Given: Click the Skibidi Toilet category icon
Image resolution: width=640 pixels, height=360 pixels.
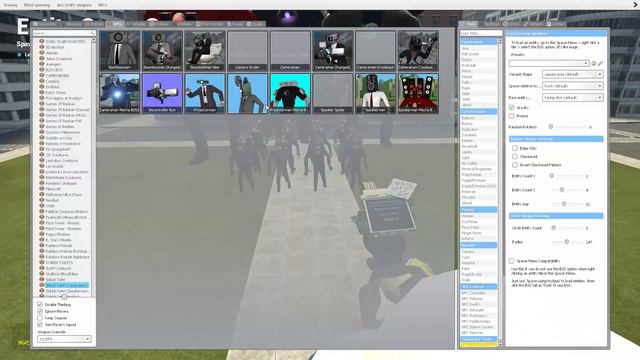Looking at the screenshot, I should (42, 279).
